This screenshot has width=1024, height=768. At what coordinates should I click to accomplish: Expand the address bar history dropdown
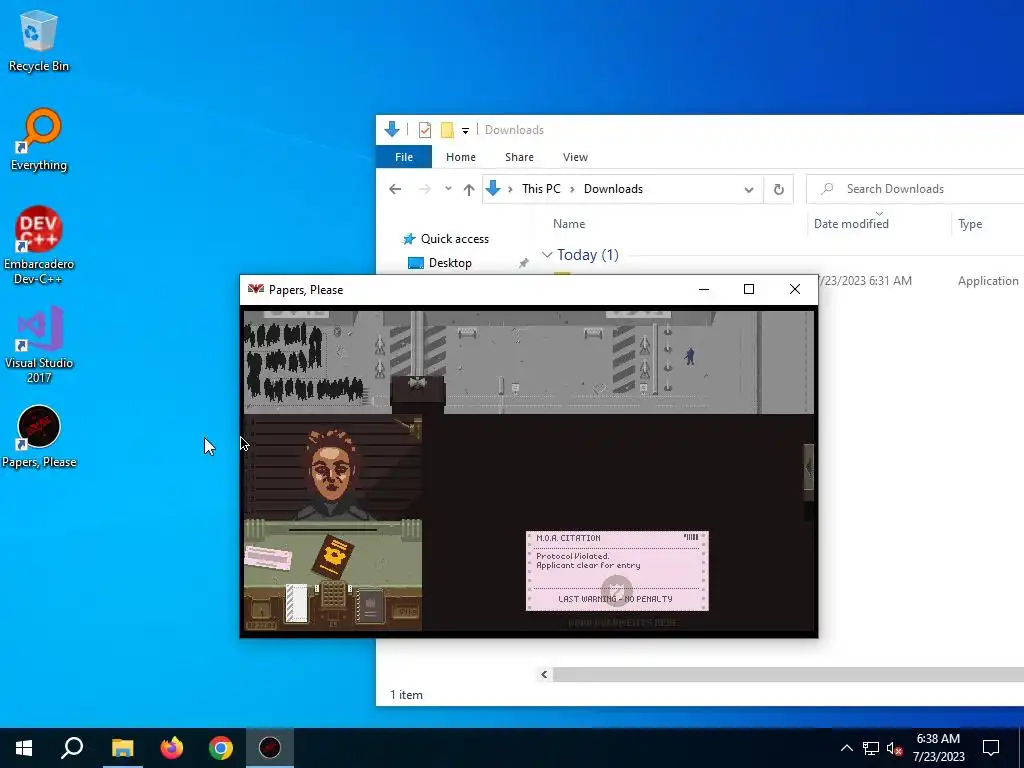pos(748,189)
